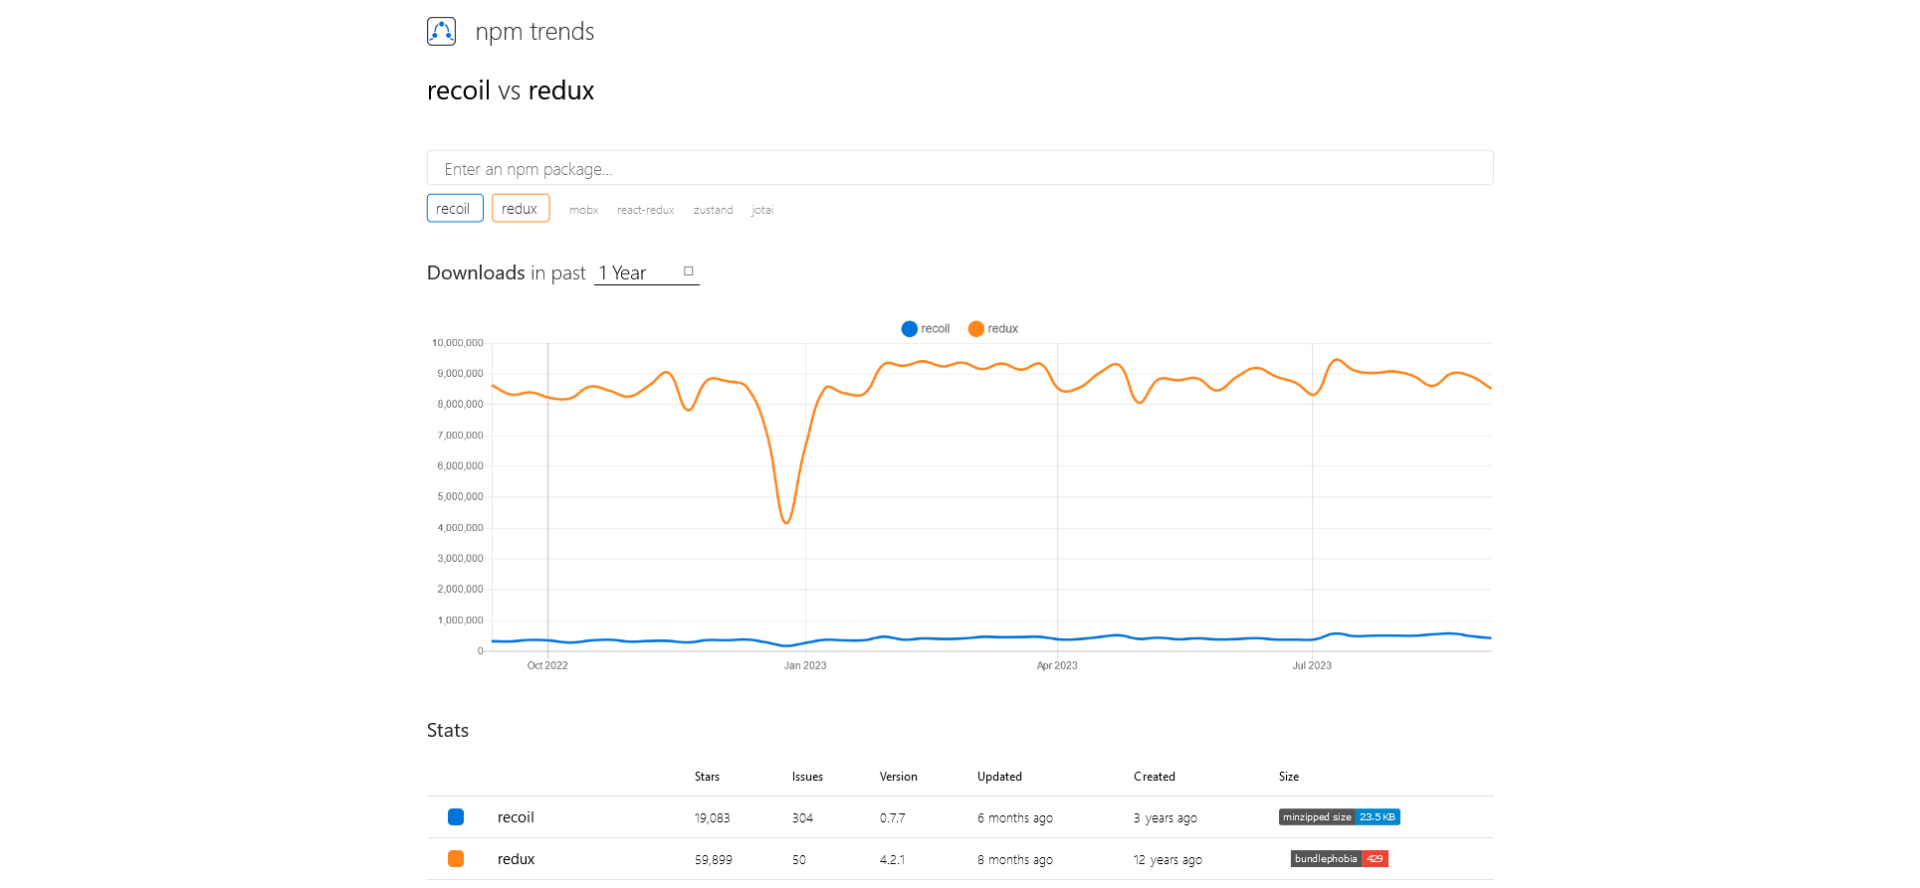
Task: Open the recoil minzipped size badge
Action: pyautogui.click(x=1338, y=817)
